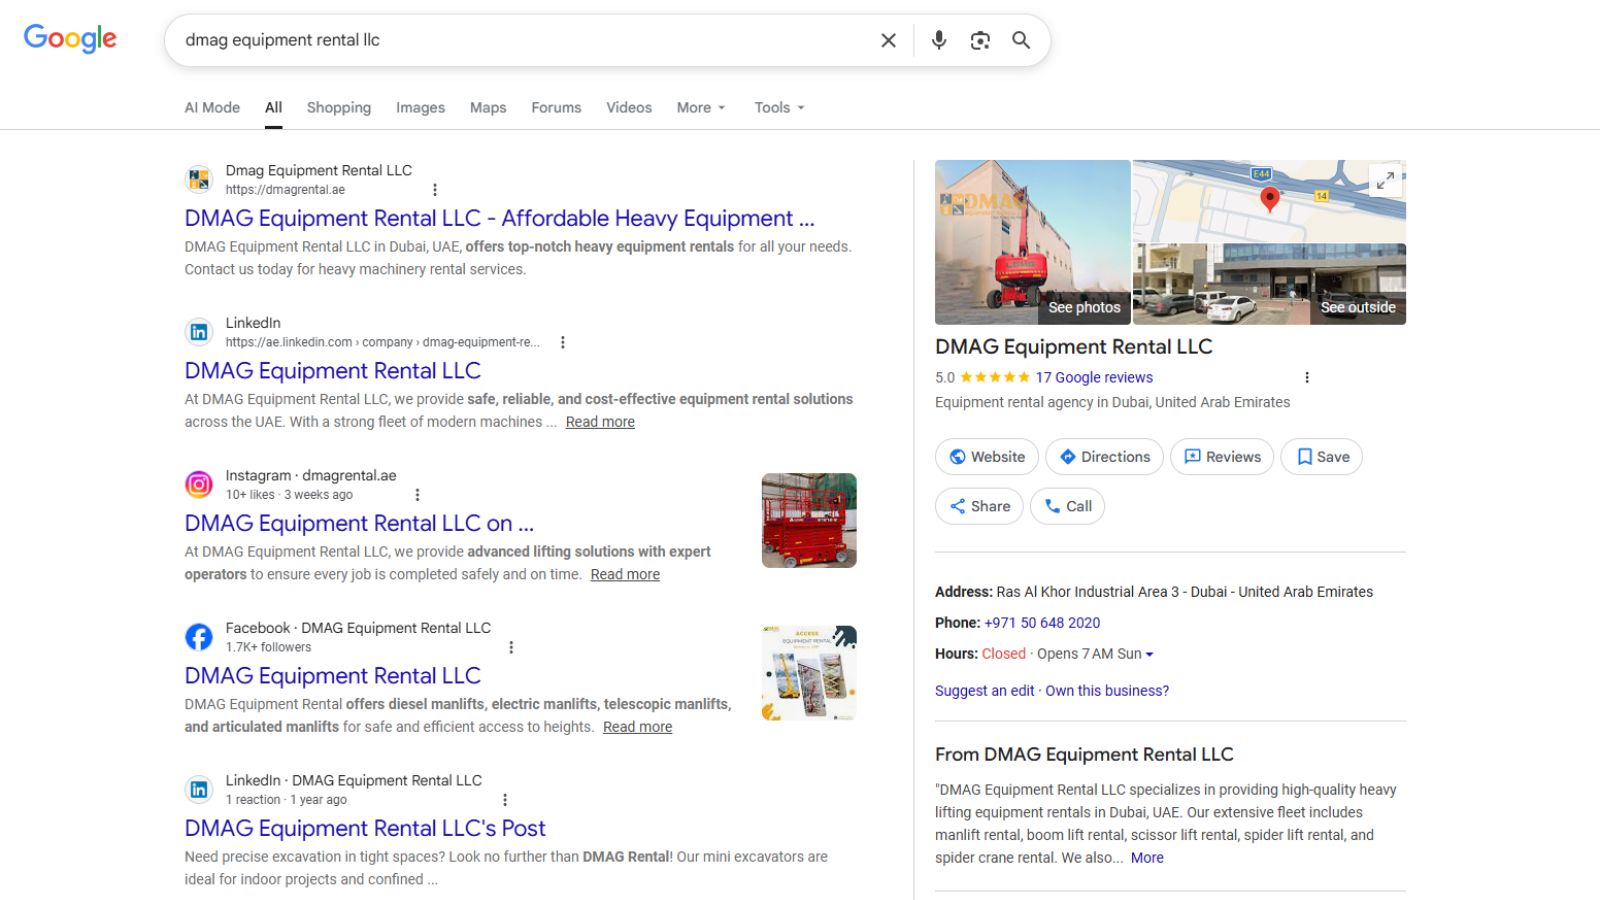This screenshot has width=1600, height=900.
Task: Clear the search box text
Action: (x=888, y=40)
